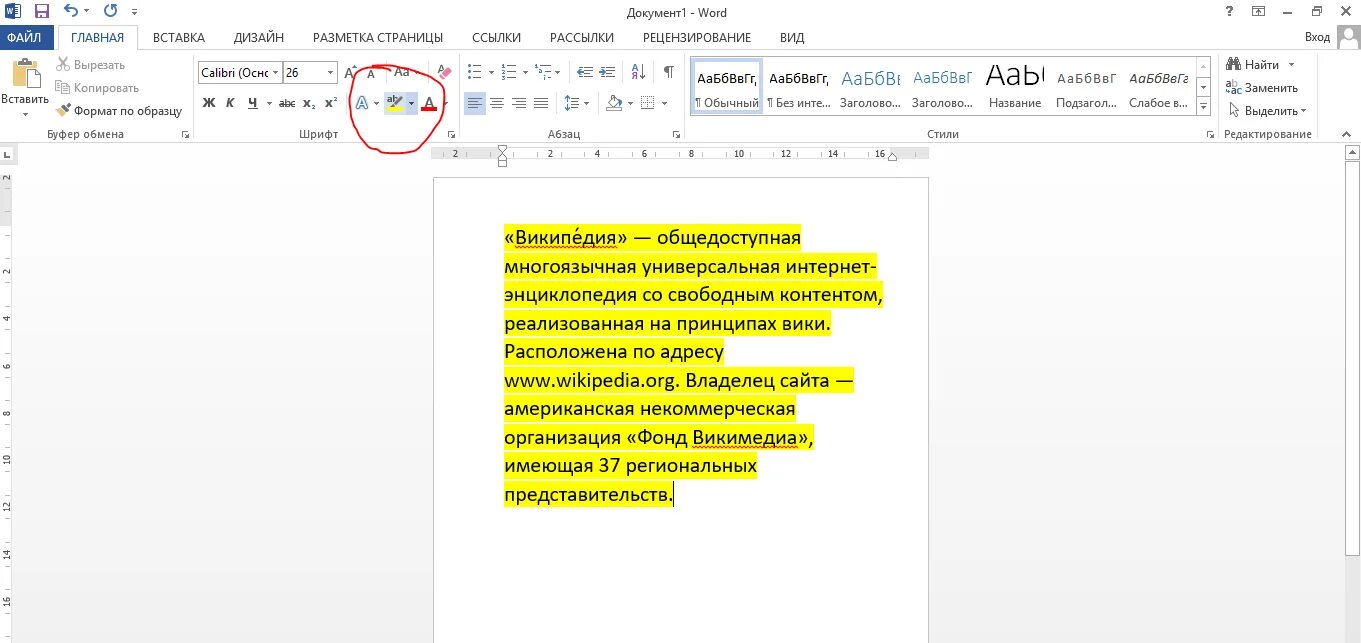Open the ФАЙЛ tab

[24, 37]
